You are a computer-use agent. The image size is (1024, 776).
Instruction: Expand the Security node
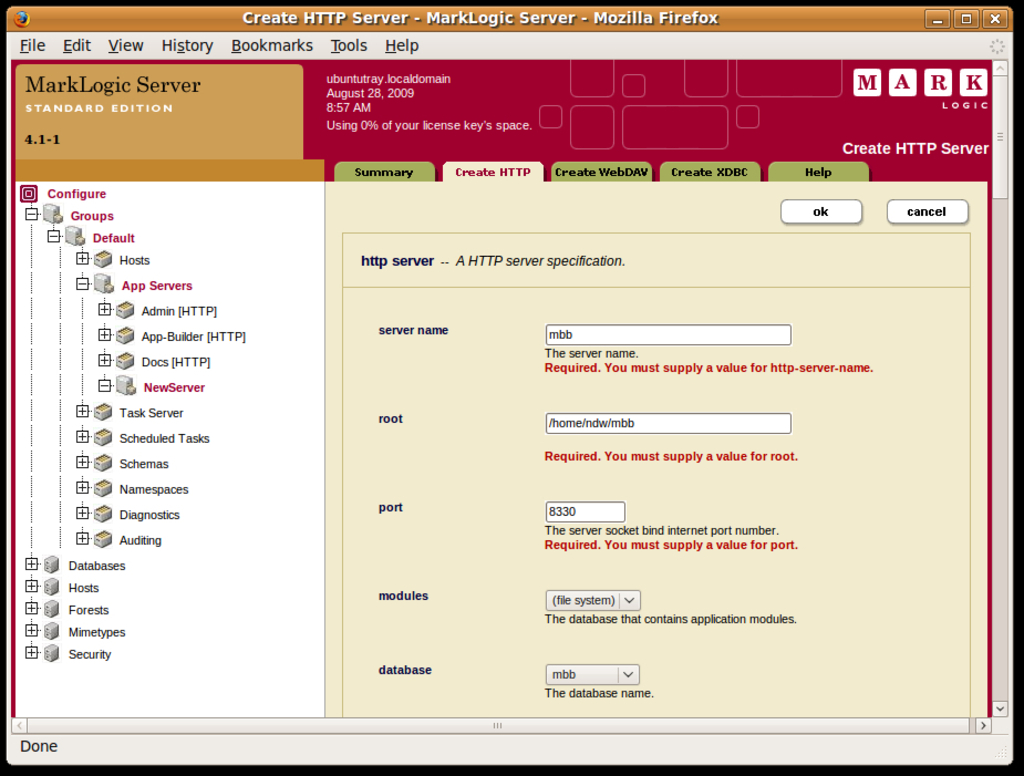(31, 652)
